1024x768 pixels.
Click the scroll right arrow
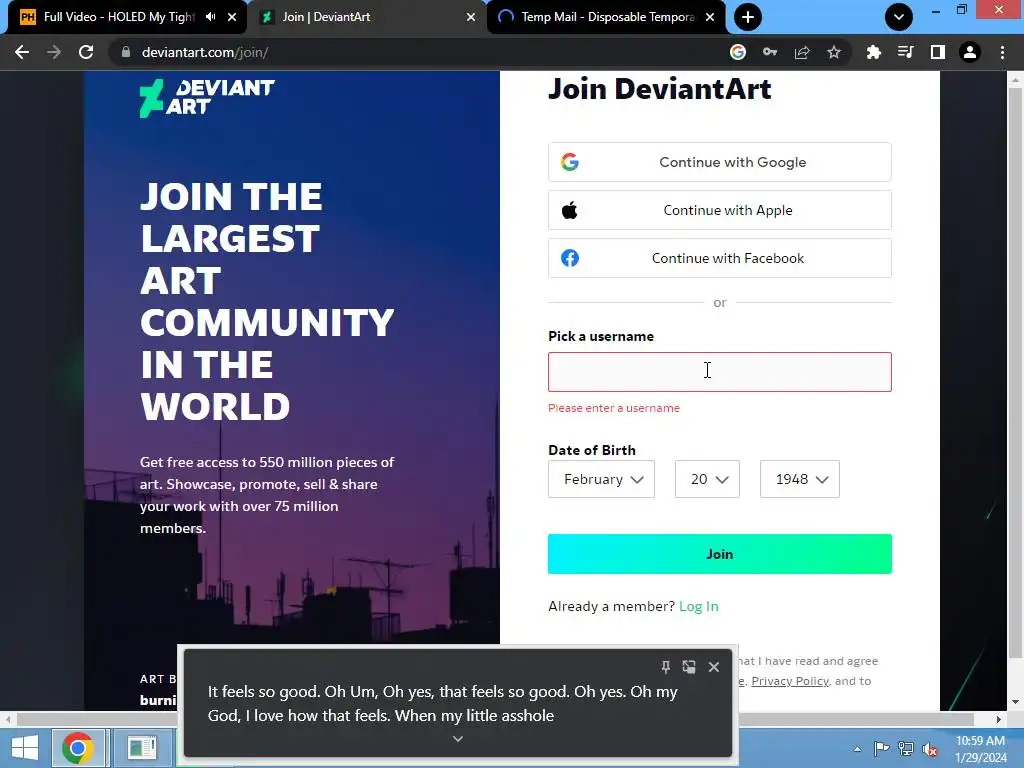tap(999, 719)
